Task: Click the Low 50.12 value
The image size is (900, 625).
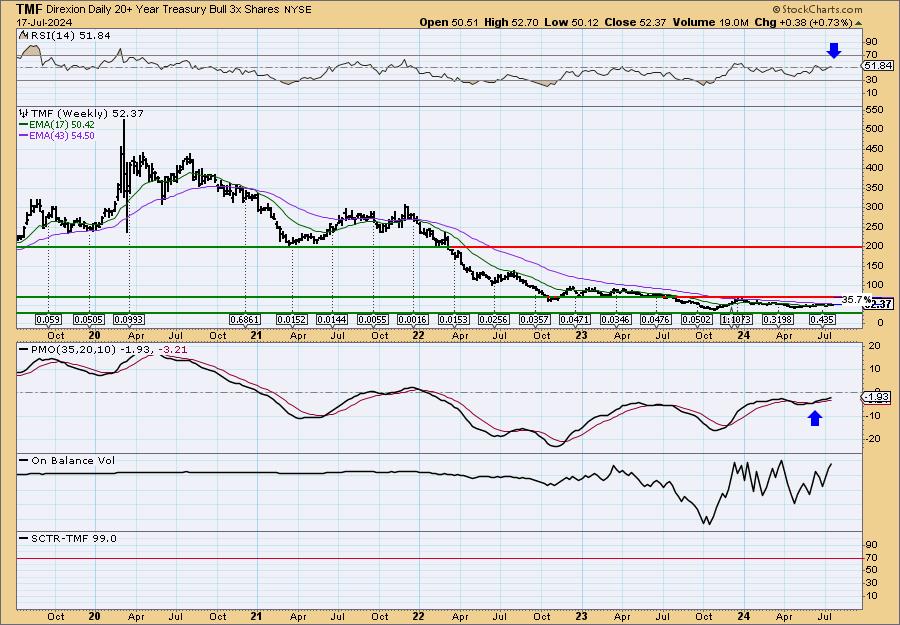Action: click(571, 23)
